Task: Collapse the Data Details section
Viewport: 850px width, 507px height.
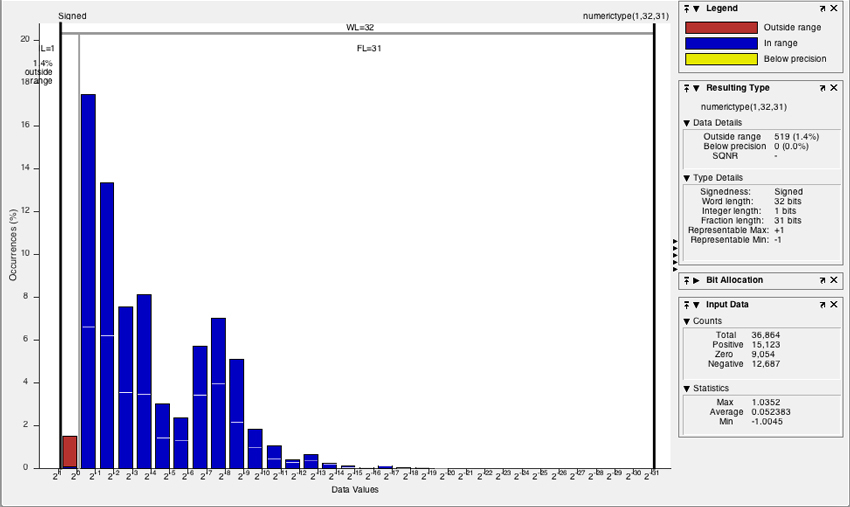Action: pos(687,123)
